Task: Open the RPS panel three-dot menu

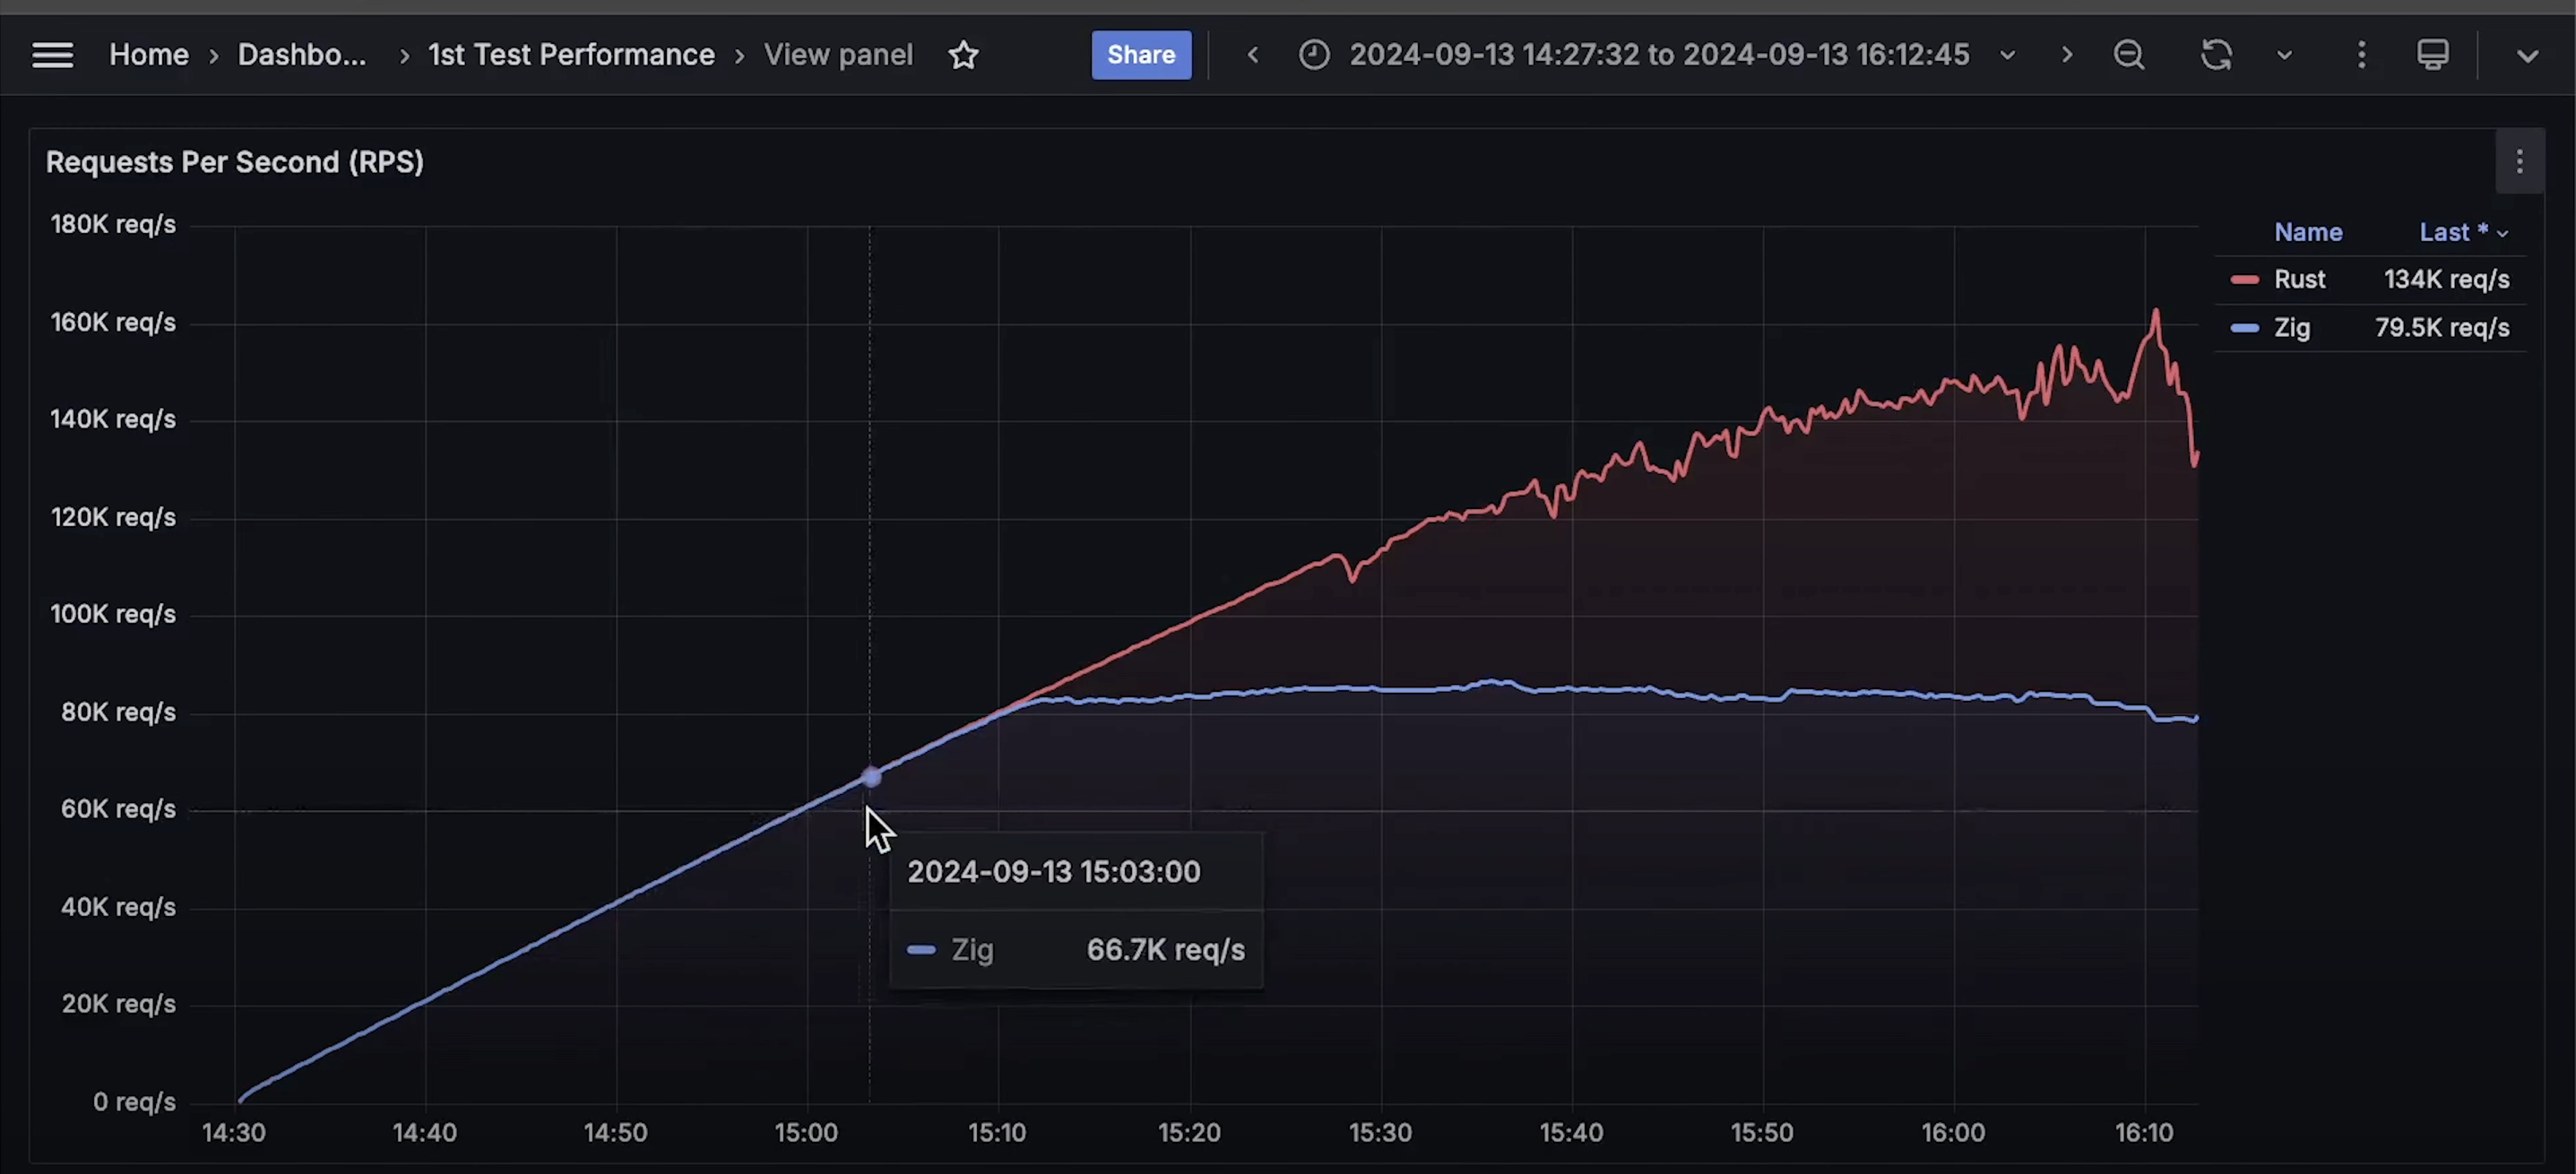Action: (x=2519, y=162)
